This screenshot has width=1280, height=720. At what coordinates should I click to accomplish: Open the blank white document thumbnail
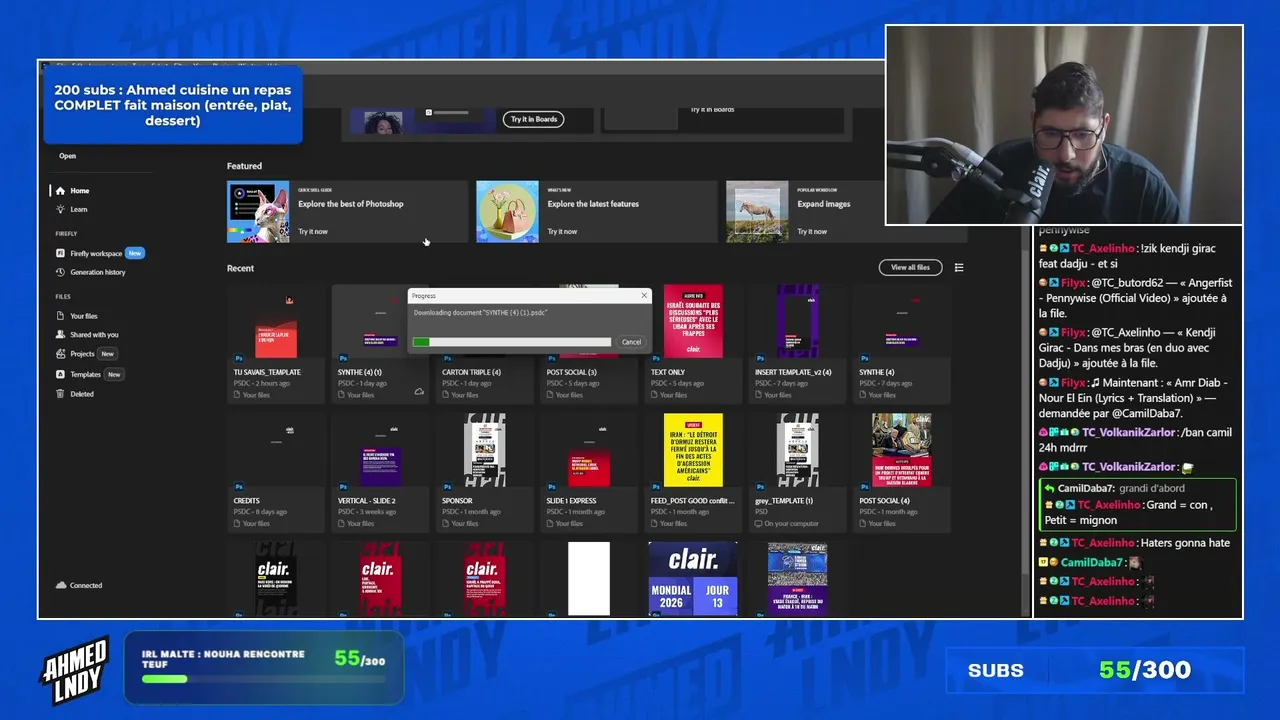(589, 579)
